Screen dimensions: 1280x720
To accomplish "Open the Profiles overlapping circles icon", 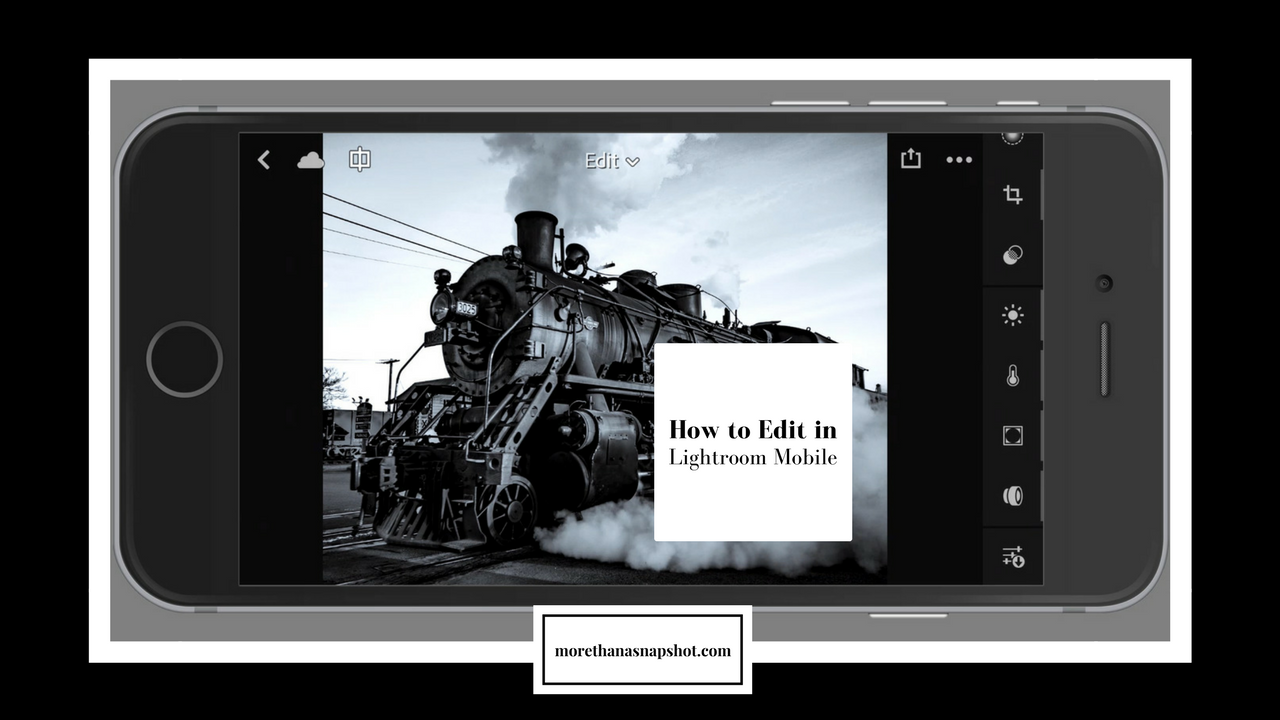I will click(1013, 255).
